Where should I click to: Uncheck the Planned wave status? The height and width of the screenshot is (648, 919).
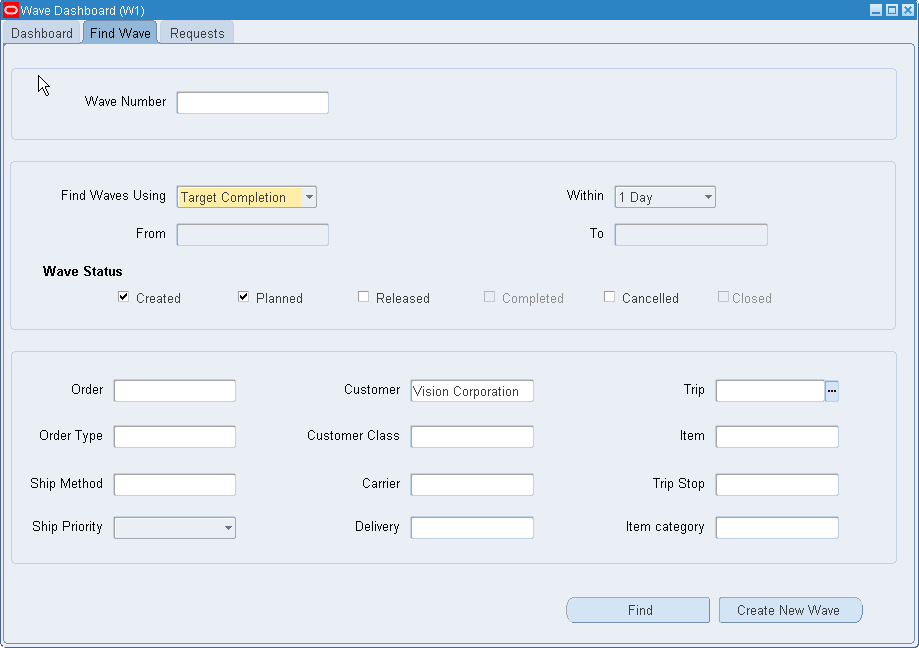(243, 296)
